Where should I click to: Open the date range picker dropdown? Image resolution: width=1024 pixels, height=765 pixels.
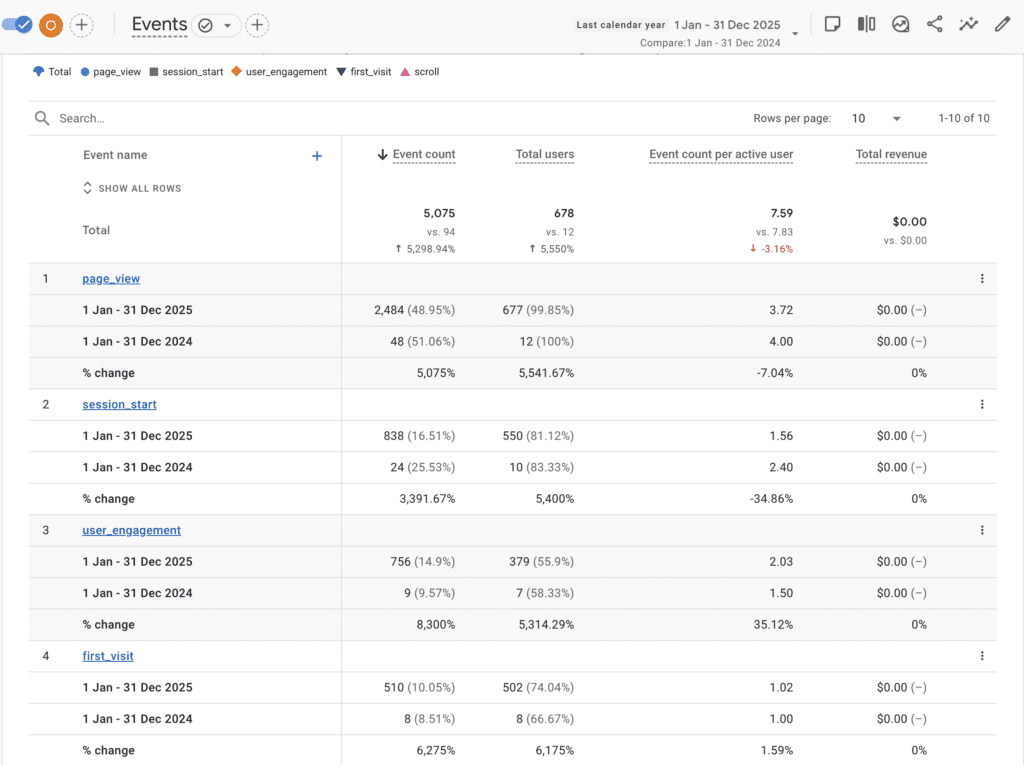click(795, 33)
